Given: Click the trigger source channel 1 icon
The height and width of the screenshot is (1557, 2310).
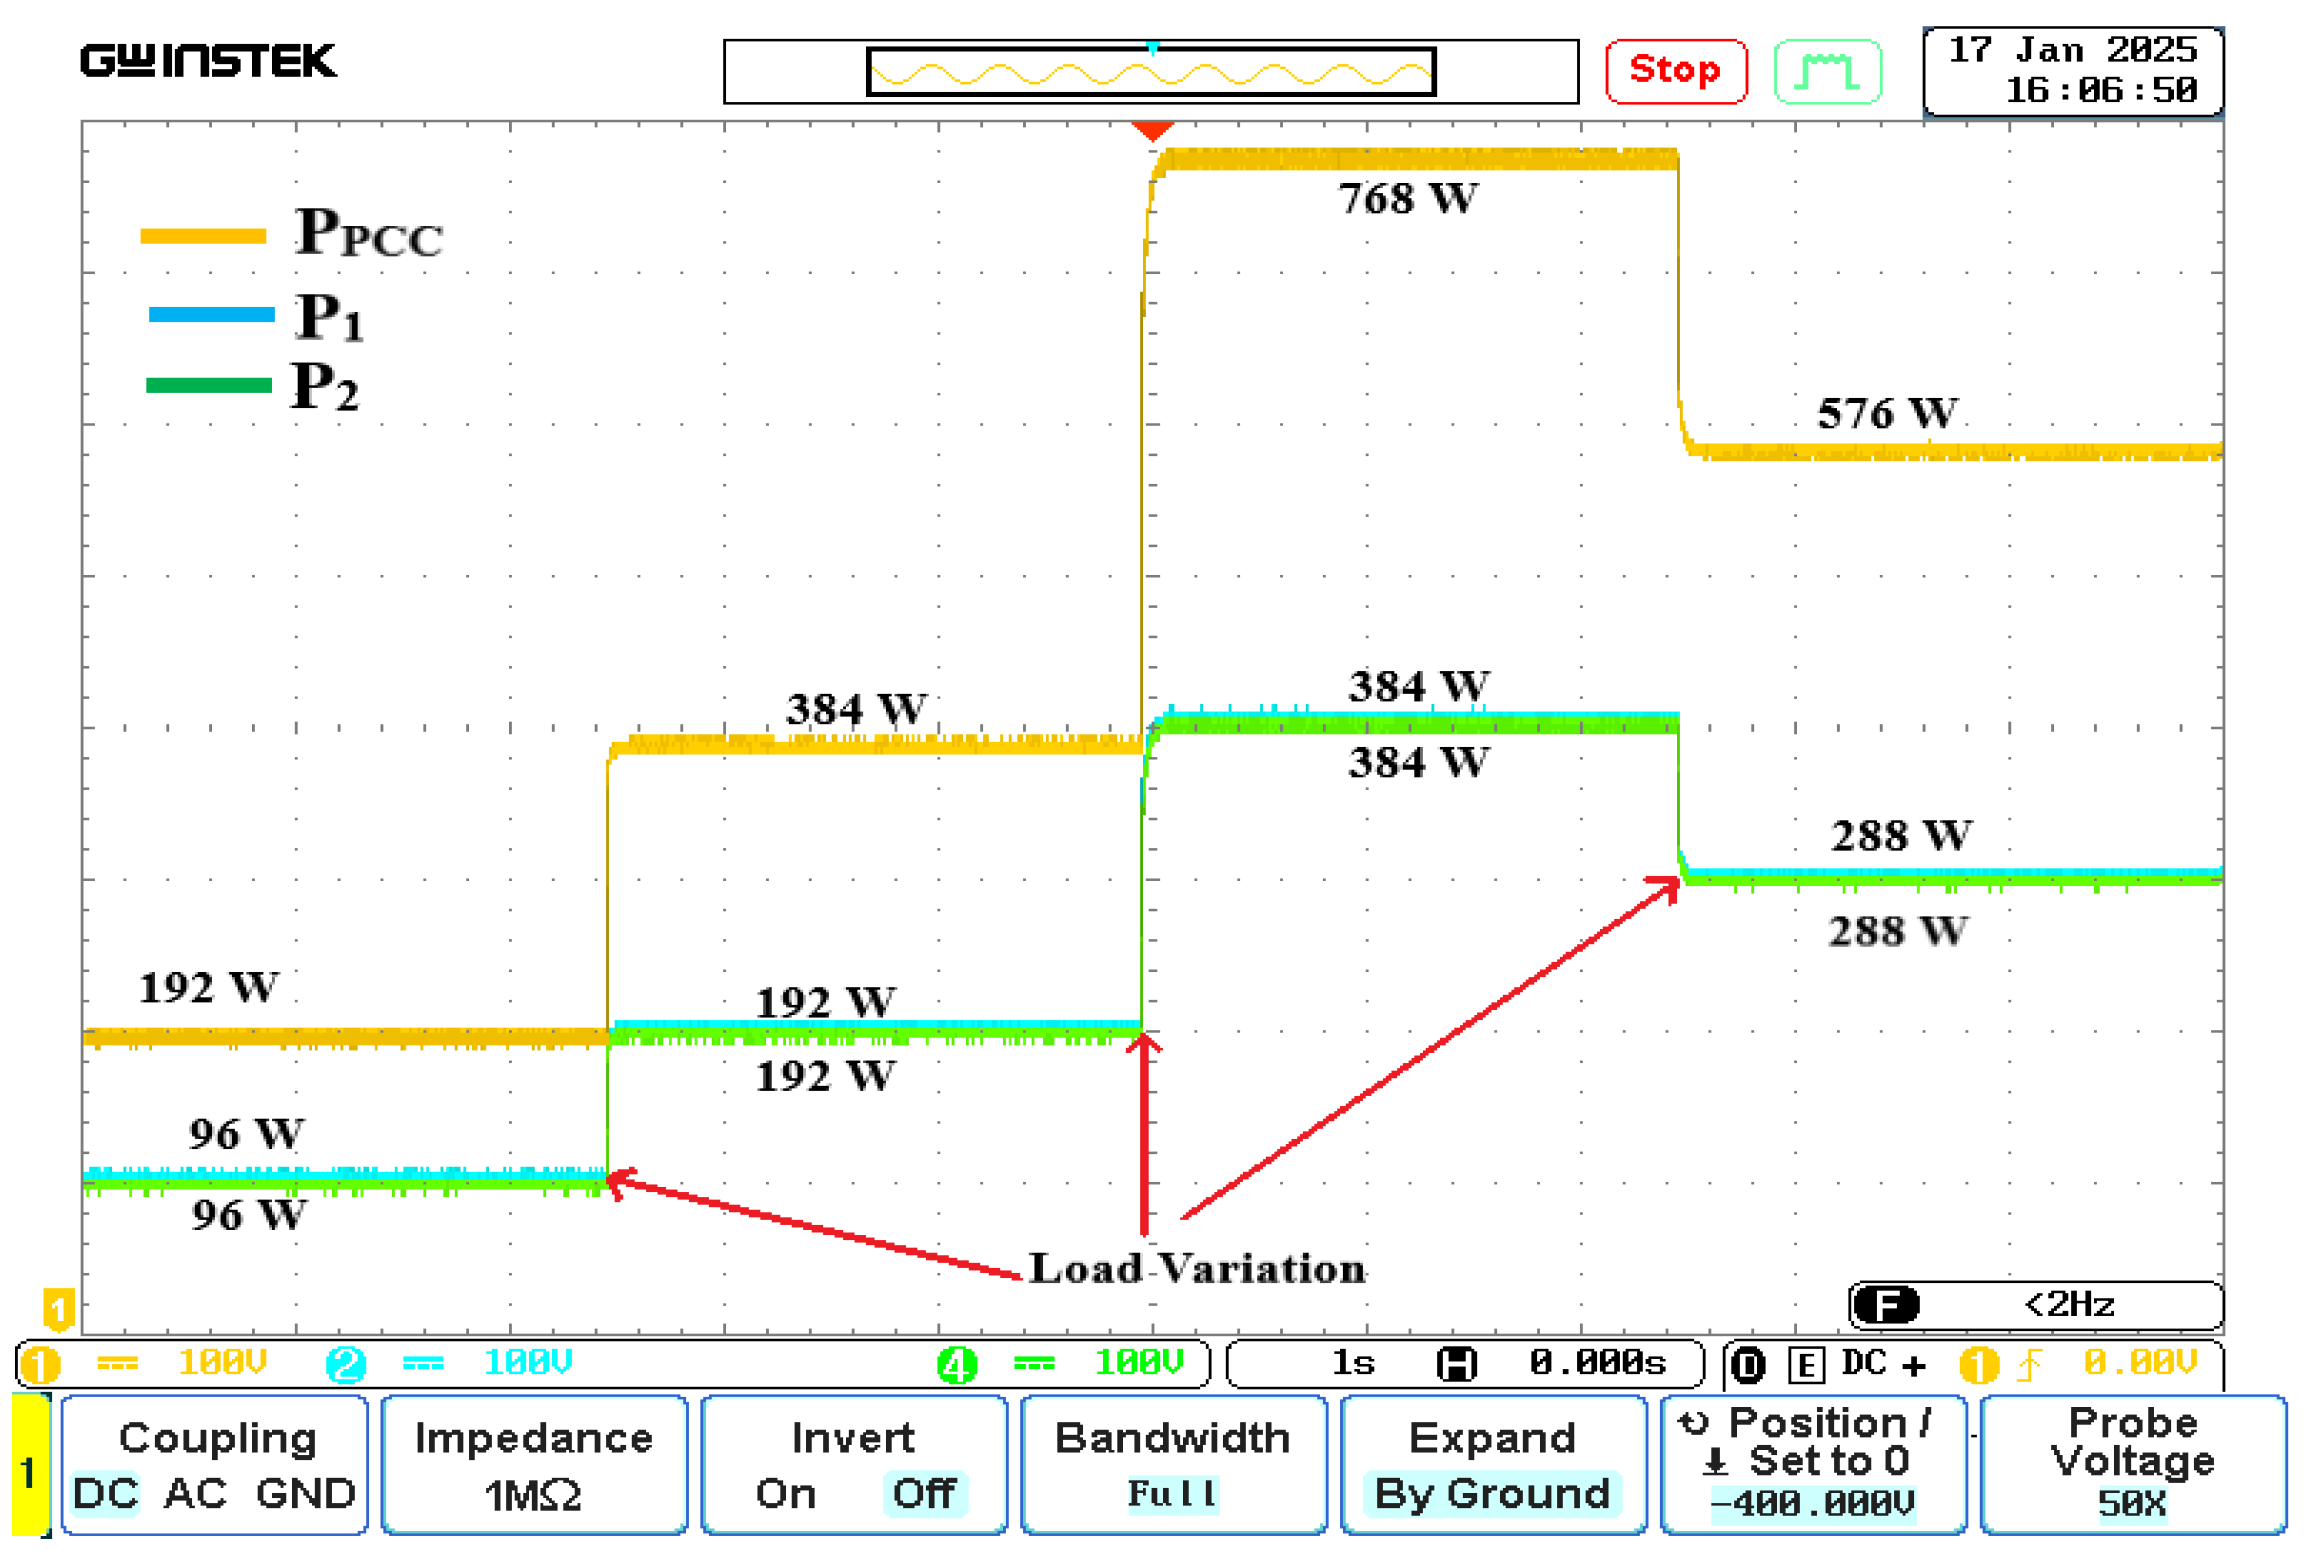Looking at the screenshot, I should point(1977,1364).
